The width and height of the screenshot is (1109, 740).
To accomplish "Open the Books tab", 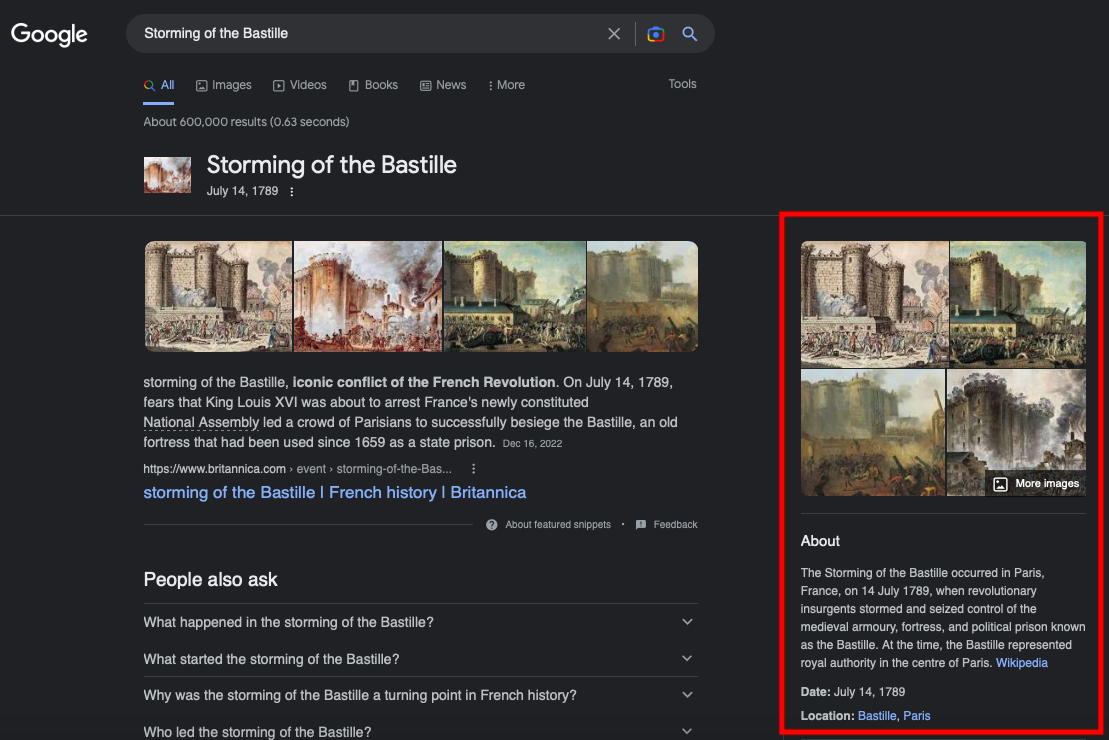I will click(x=373, y=85).
